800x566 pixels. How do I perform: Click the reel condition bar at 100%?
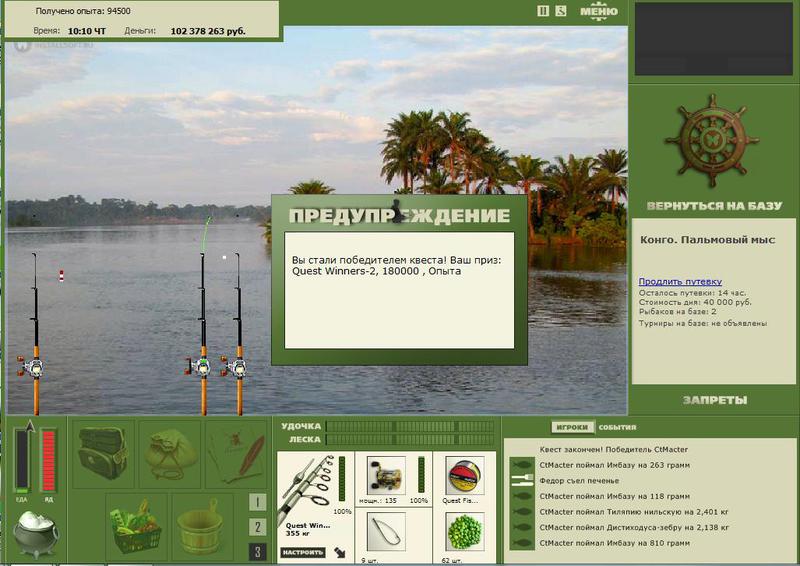[421, 475]
